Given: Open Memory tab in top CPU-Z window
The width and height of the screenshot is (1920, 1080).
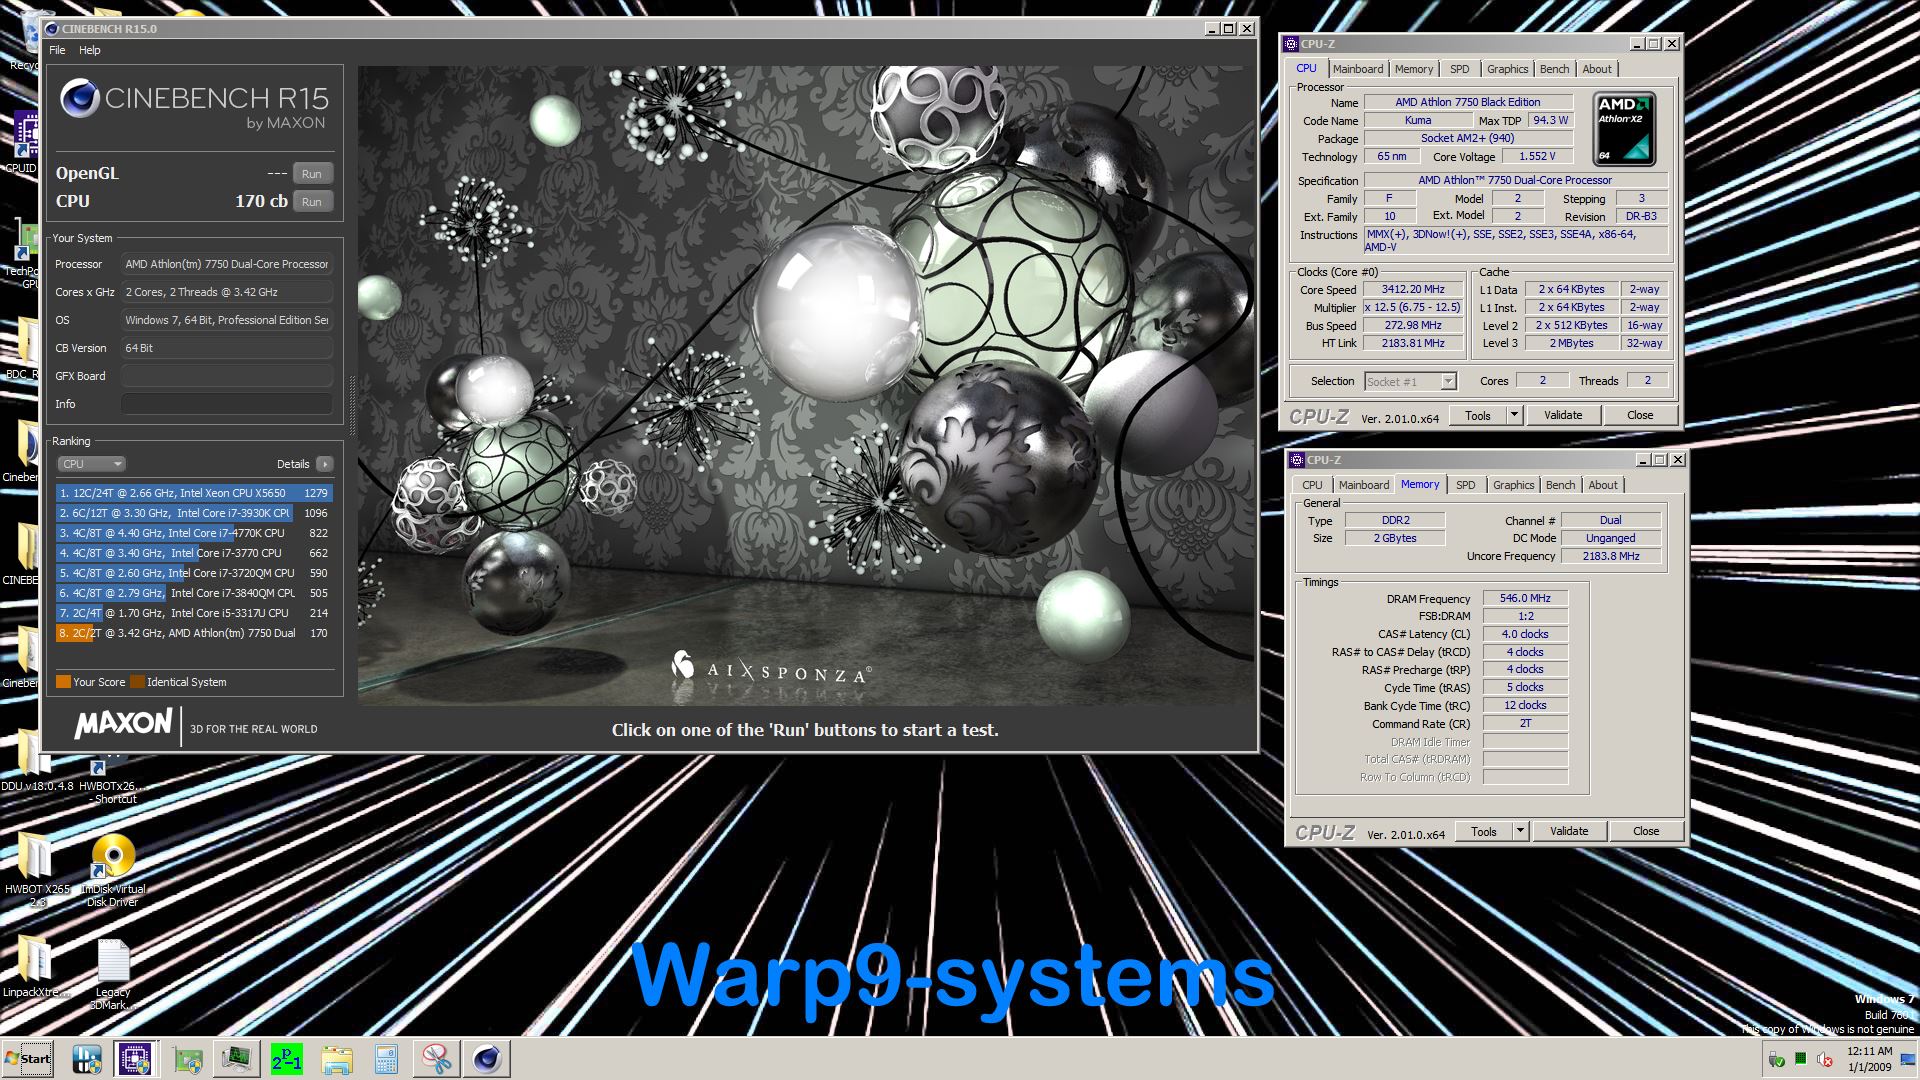Looking at the screenshot, I should point(1413,69).
